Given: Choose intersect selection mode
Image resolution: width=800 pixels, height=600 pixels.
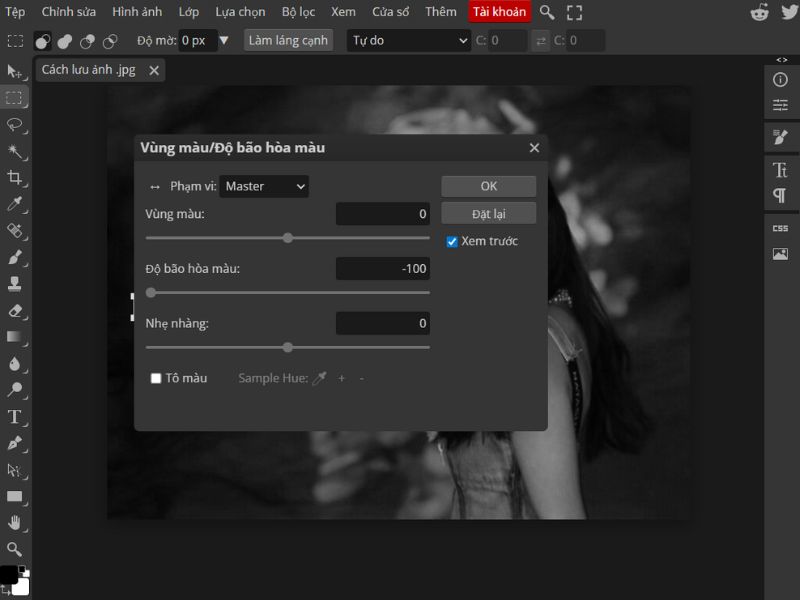Looking at the screenshot, I should tap(110, 41).
